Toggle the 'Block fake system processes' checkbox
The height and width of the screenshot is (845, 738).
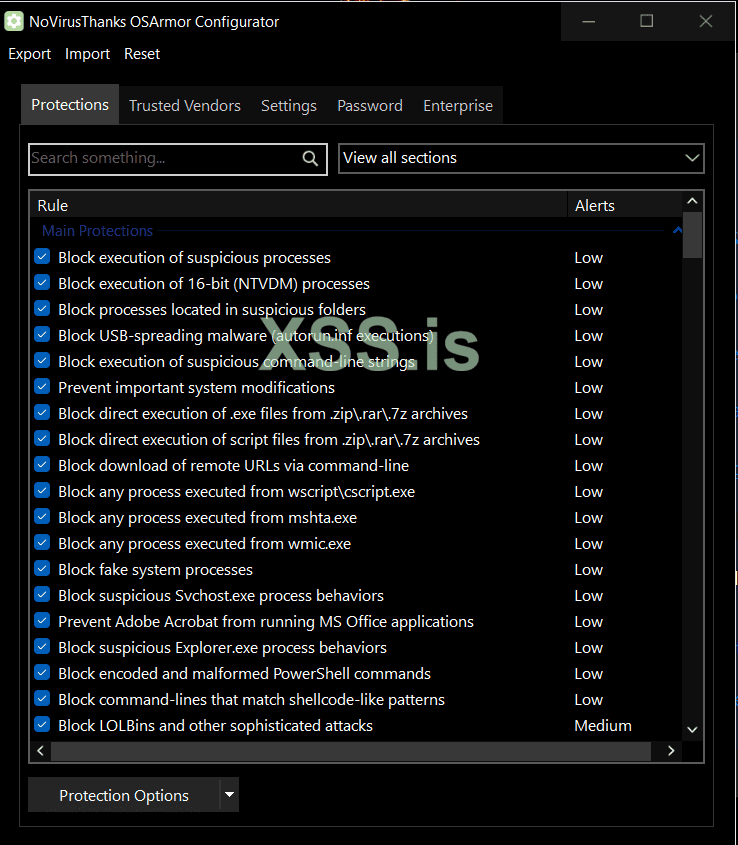click(x=42, y=568)
